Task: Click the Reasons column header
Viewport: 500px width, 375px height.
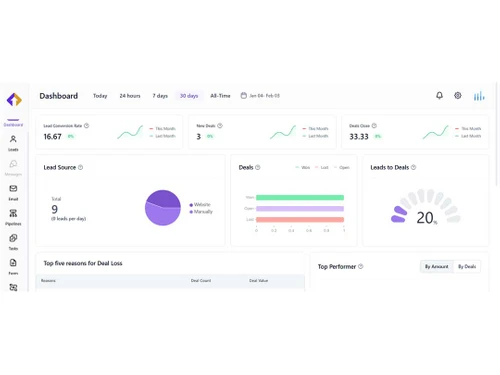Action: click(48, 281)
